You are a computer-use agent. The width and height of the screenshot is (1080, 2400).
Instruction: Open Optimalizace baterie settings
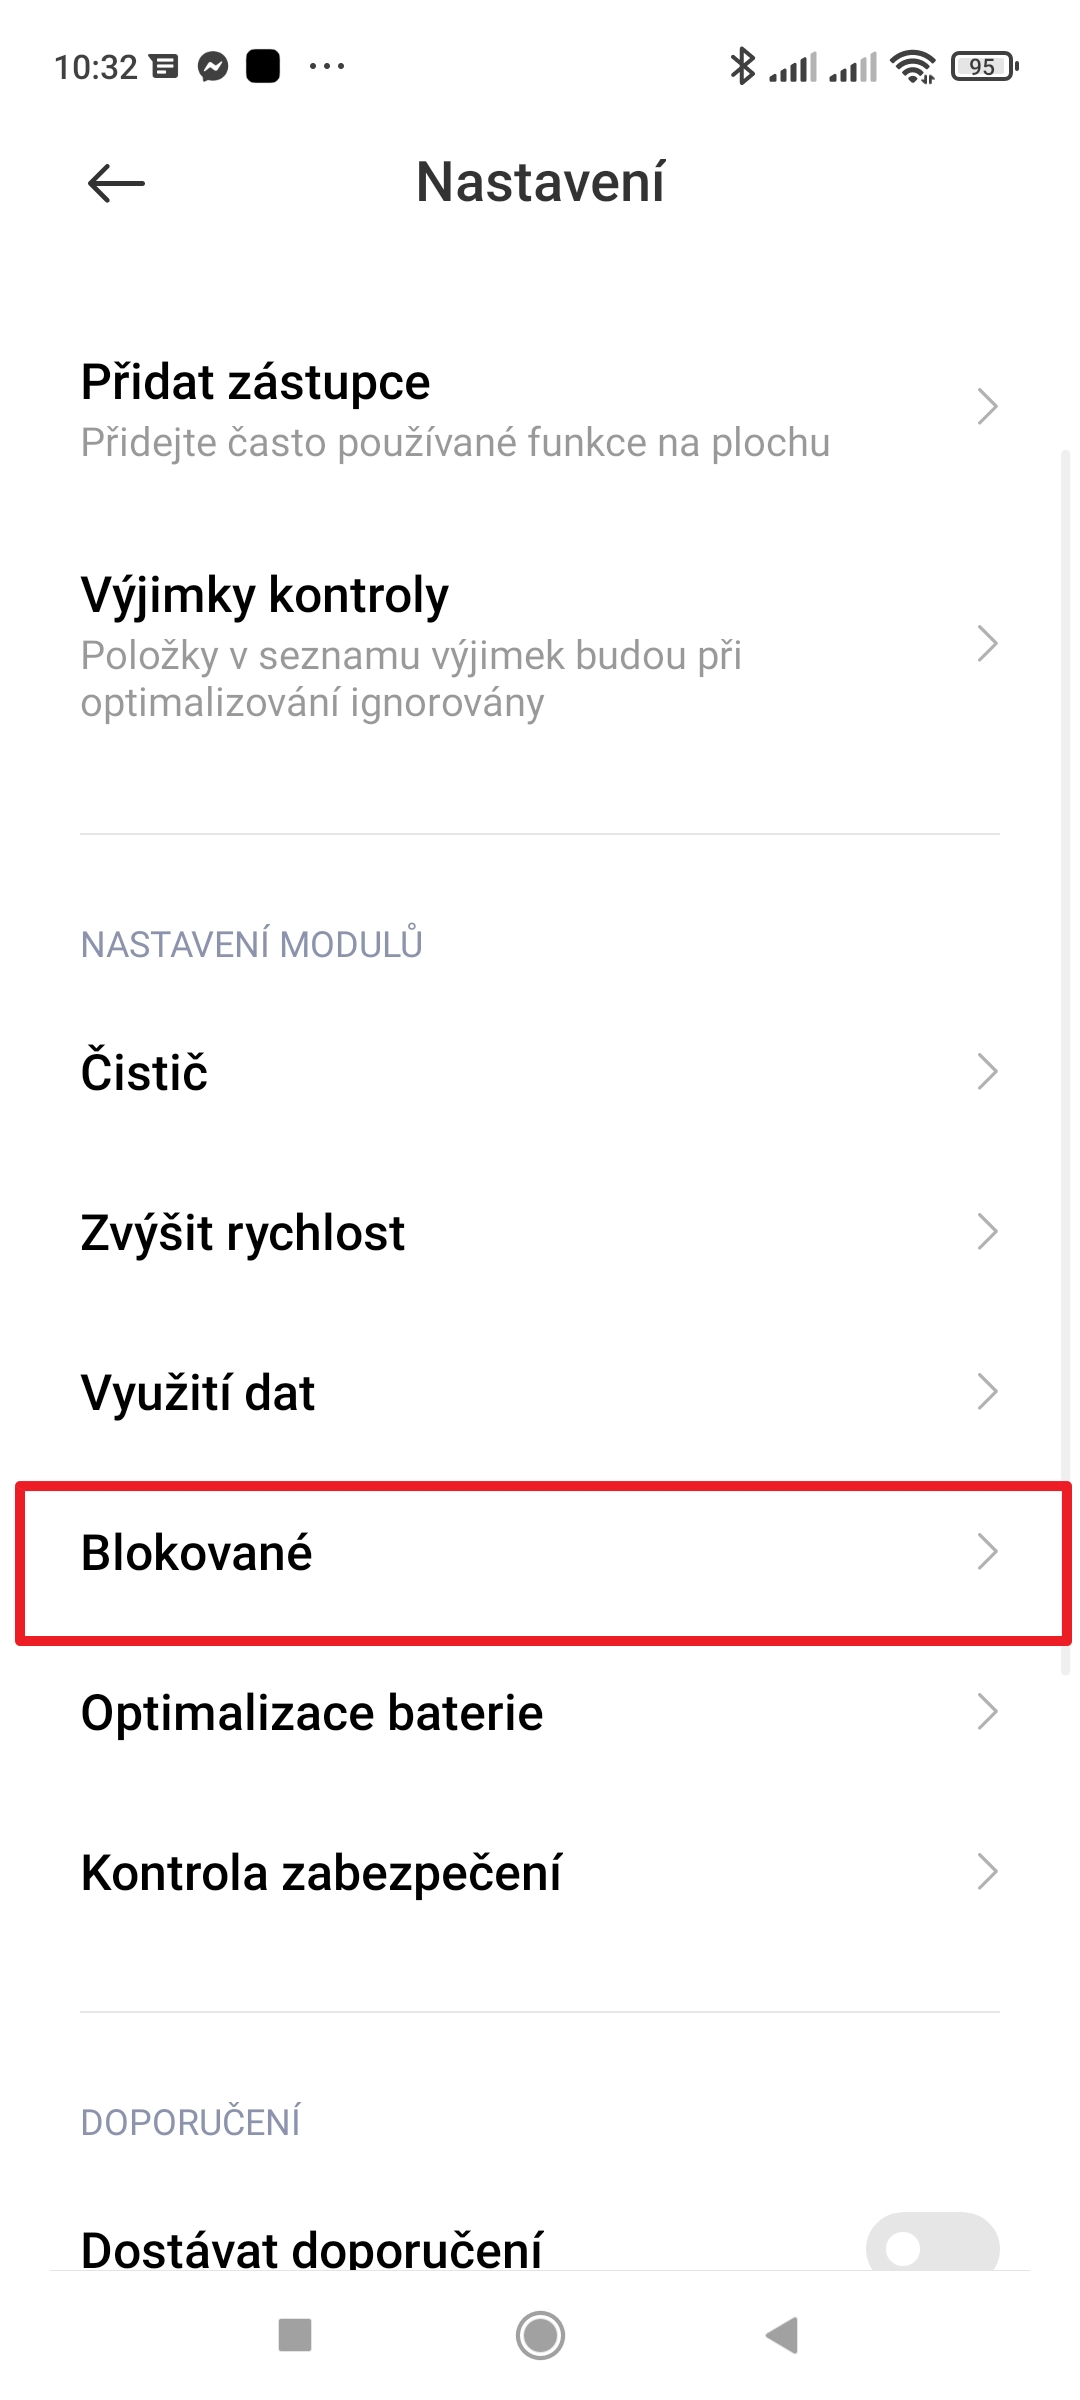(540, 1712)
